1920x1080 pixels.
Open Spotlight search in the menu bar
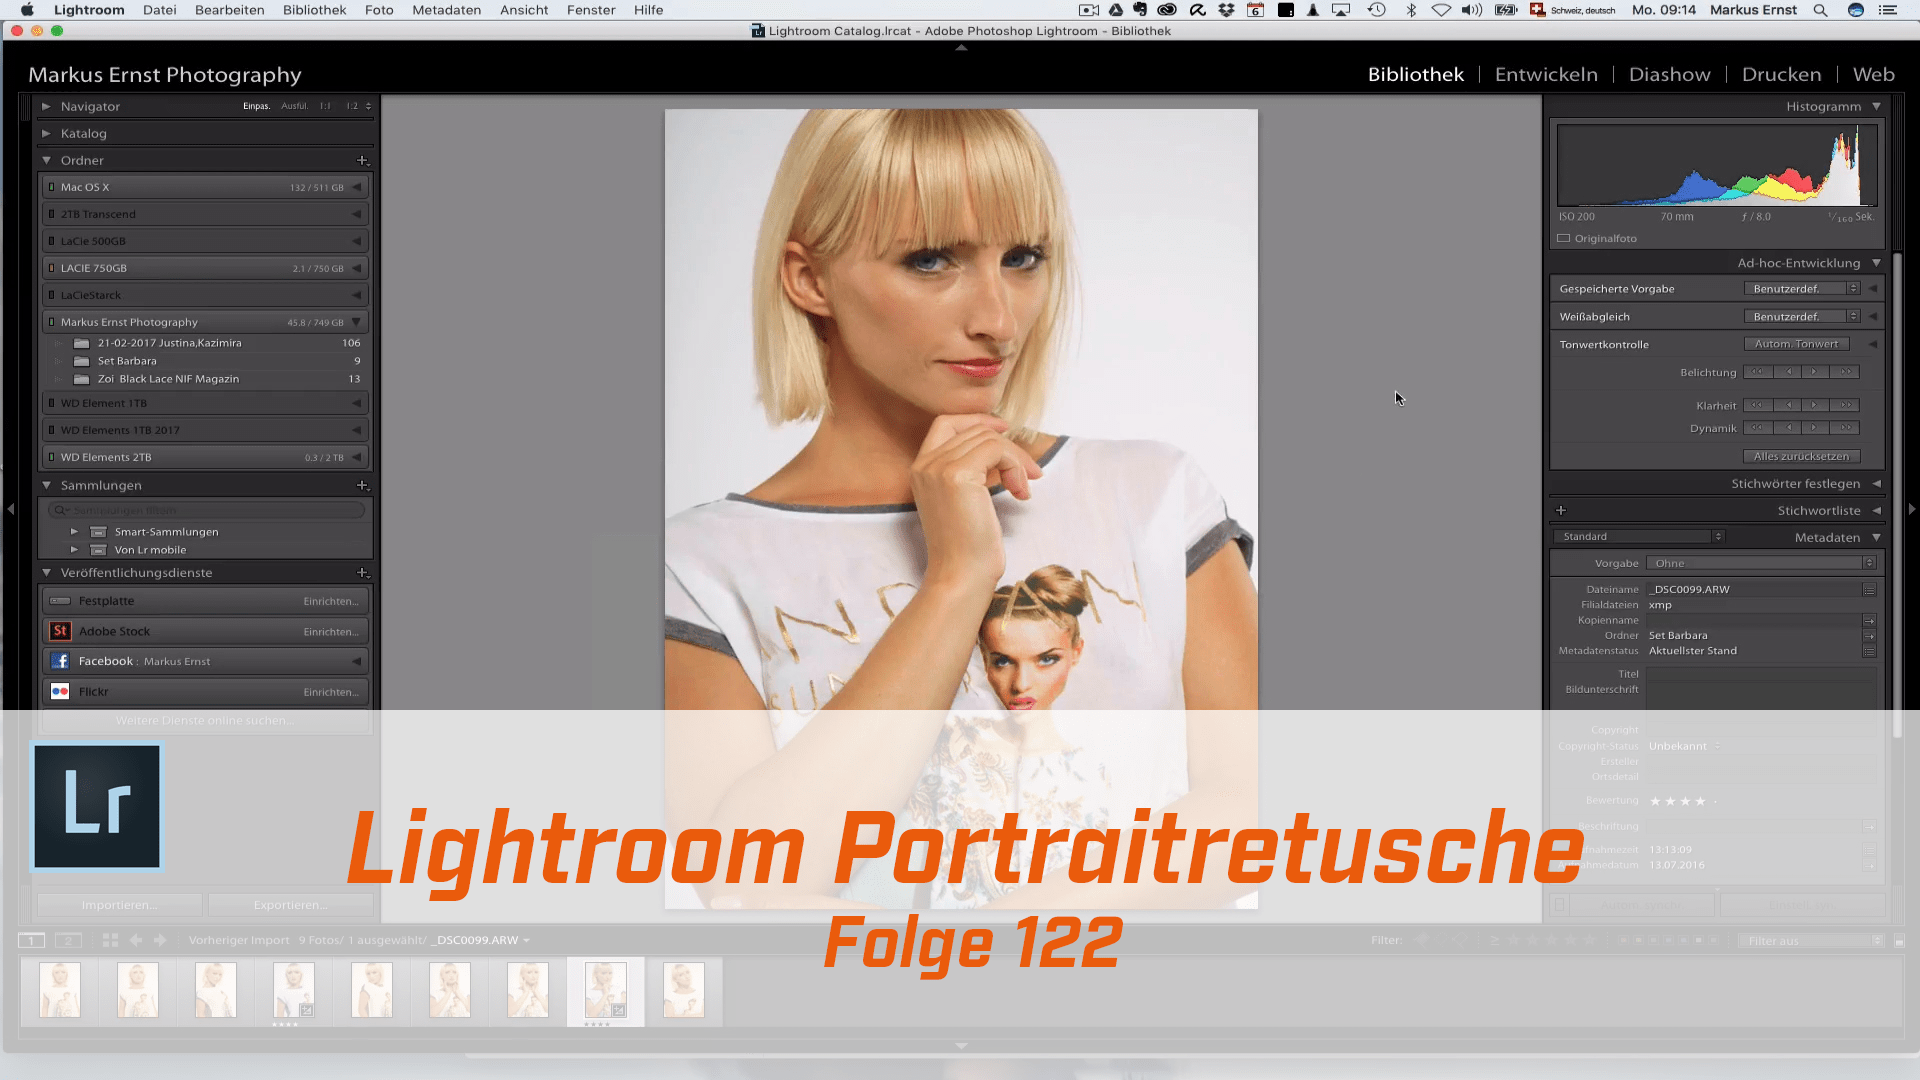[1821, 10]
